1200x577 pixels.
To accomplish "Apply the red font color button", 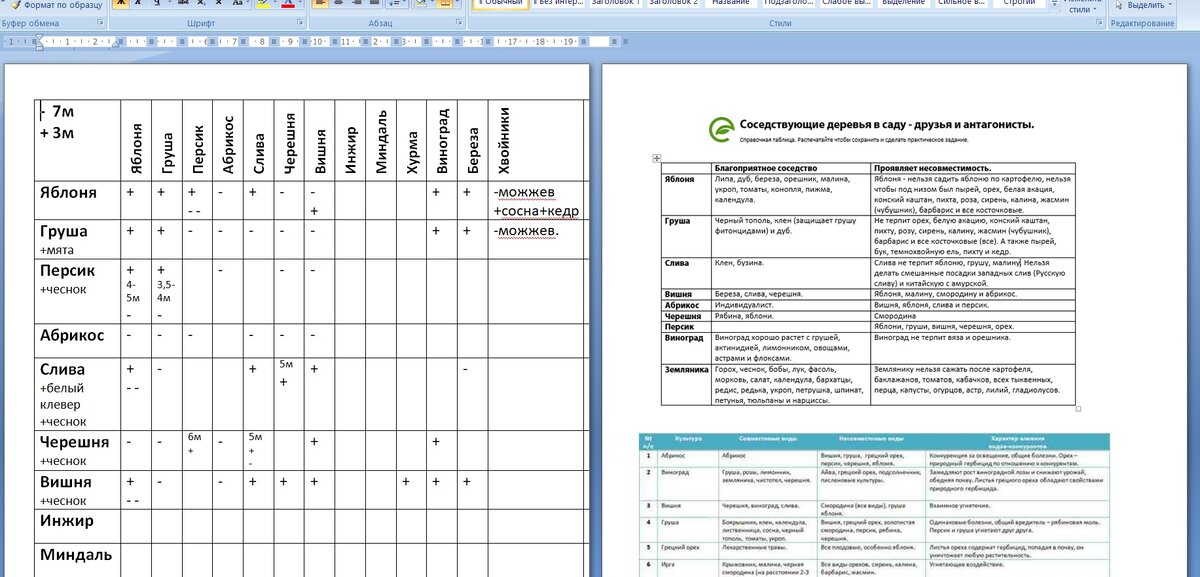I will pyautogui.click(x=288, y=4).
